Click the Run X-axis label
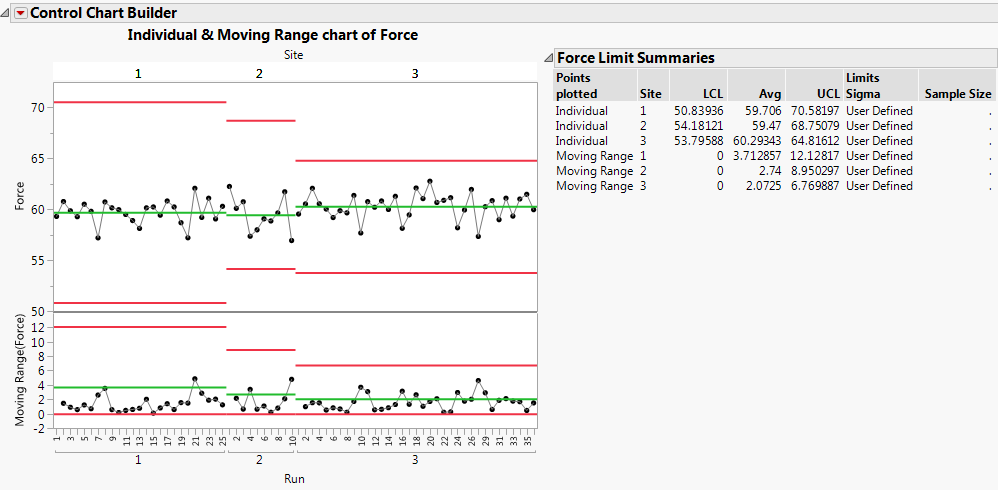The width and height of the screenshot is (998, 490). coord(294,479)
